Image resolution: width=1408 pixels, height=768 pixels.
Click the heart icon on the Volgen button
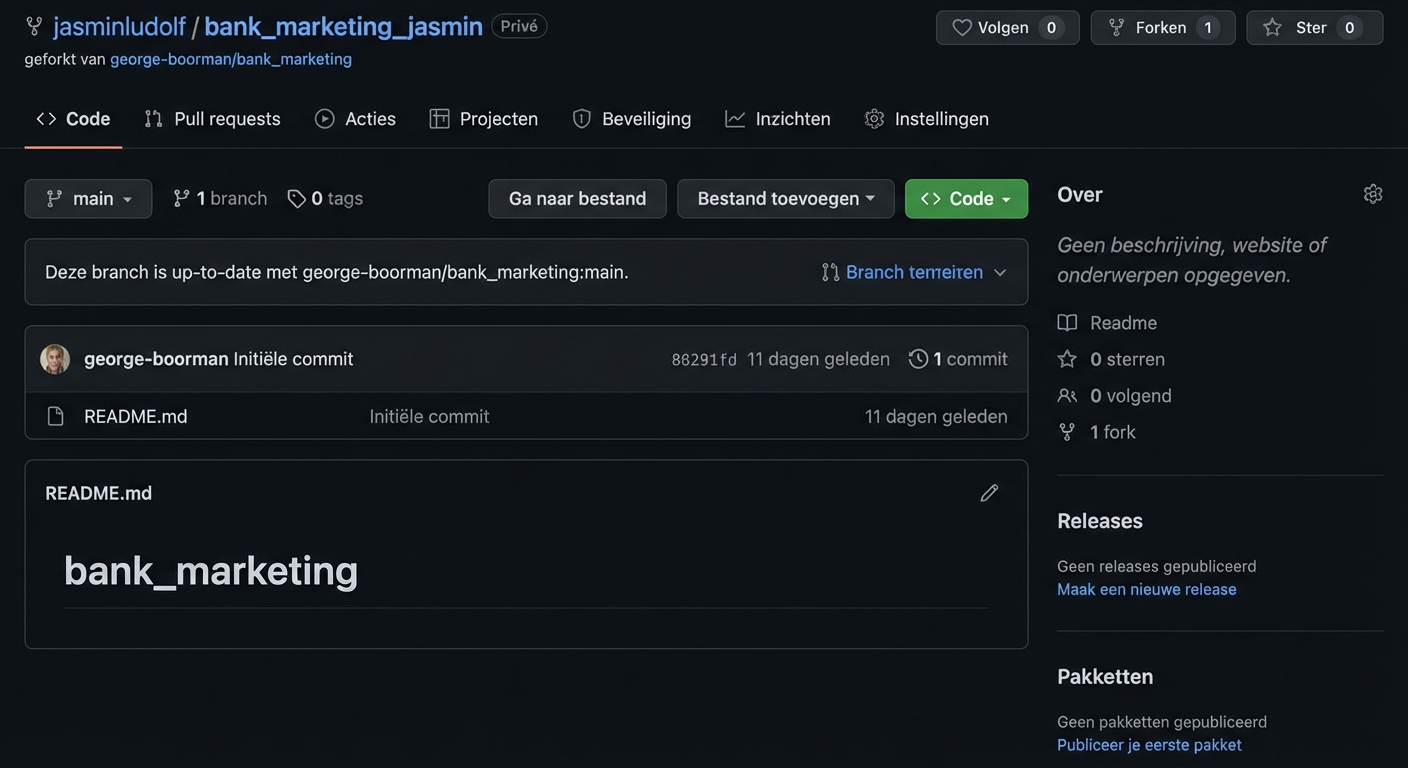click(961, 25)
